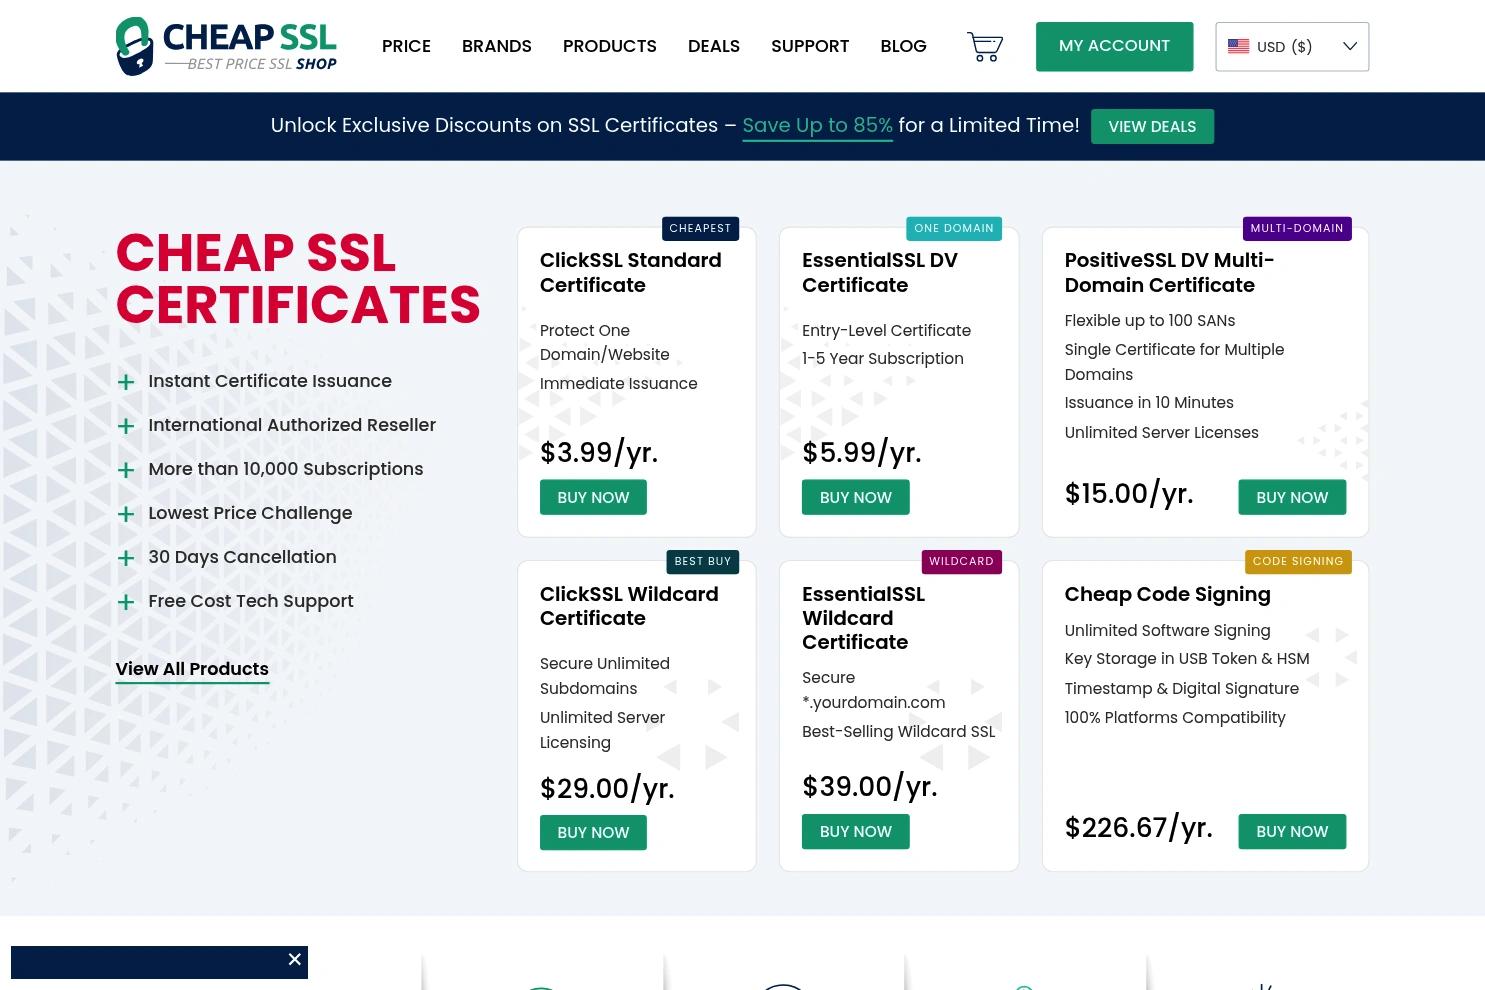1485x990 pixels.
Task: Click the Unlimited Software Signing text
Action: (1167, 631)
